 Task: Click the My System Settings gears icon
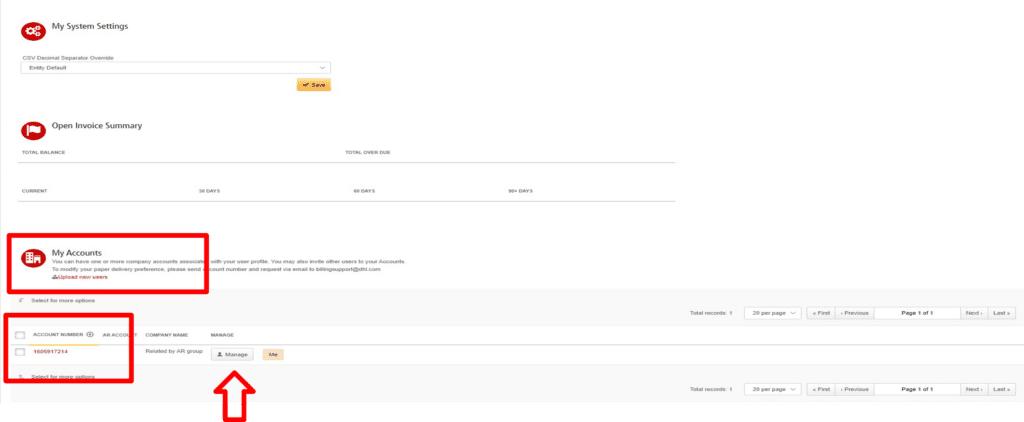tap(34, 32)
